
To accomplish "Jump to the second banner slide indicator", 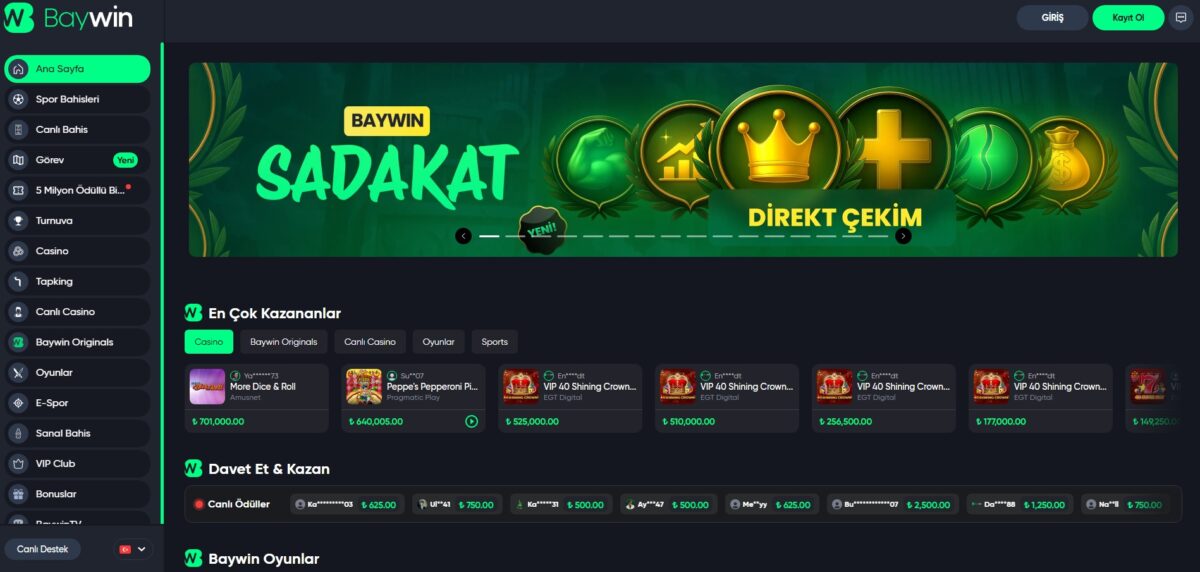I will coord(515,236).
